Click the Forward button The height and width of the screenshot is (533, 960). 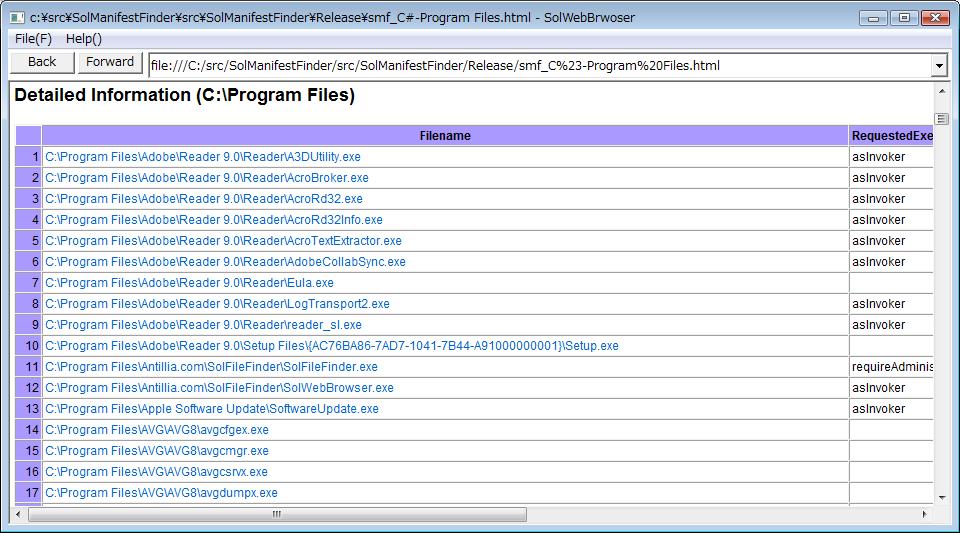(x=110, y=62)
